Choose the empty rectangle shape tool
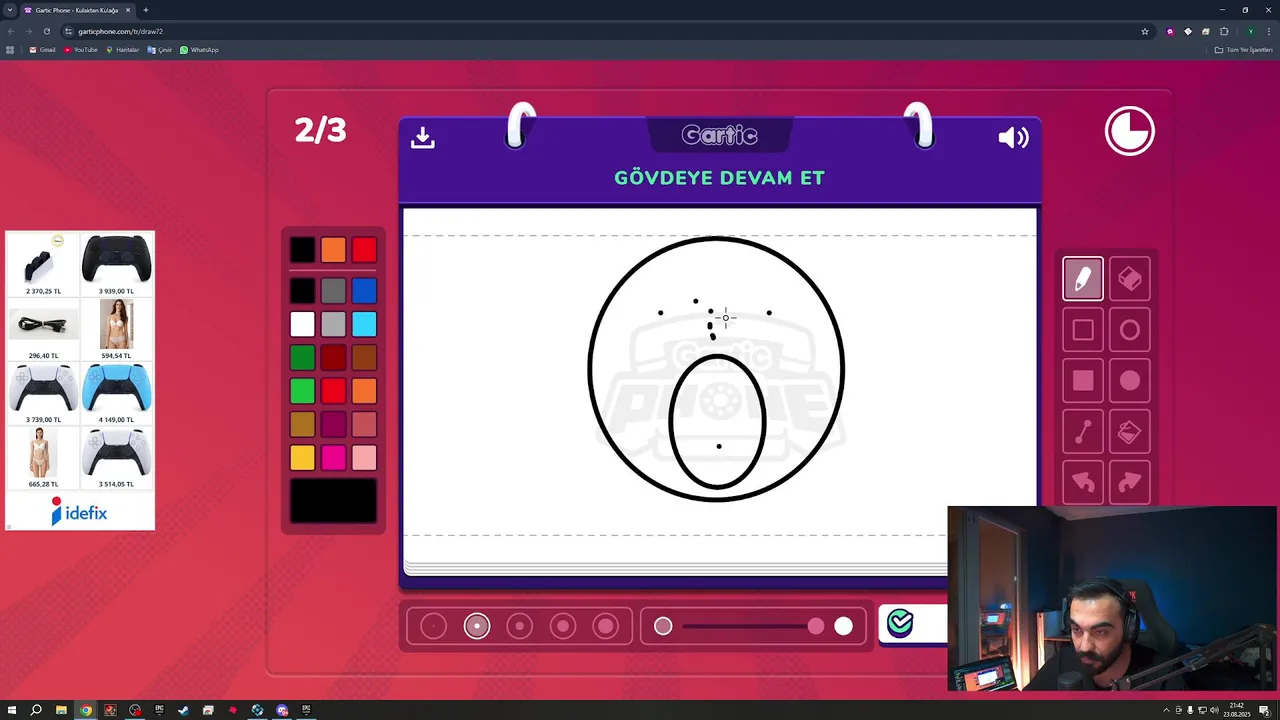The image size is (1280, 720). tap(1083, 330)
